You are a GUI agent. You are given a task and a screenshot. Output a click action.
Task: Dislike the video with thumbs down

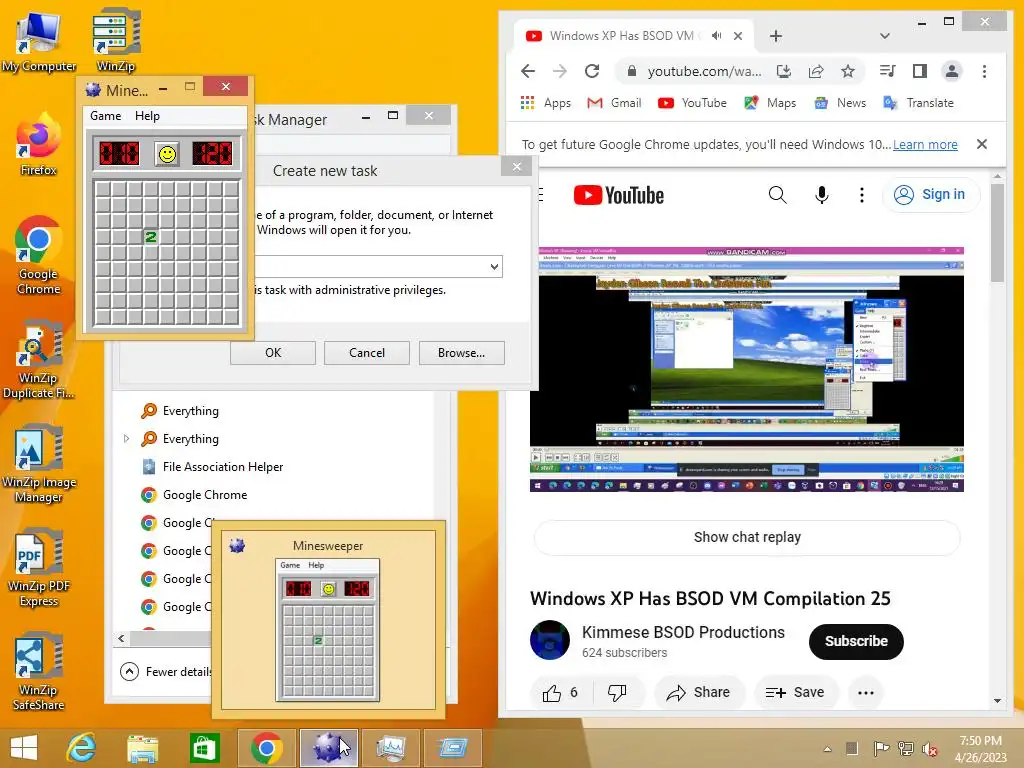click(x=617, y=692)
